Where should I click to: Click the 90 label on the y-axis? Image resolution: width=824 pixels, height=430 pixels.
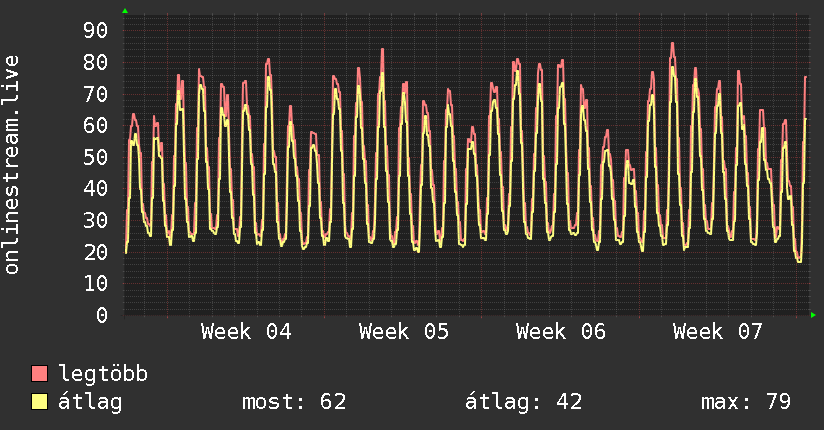click(x=95, y=30)
